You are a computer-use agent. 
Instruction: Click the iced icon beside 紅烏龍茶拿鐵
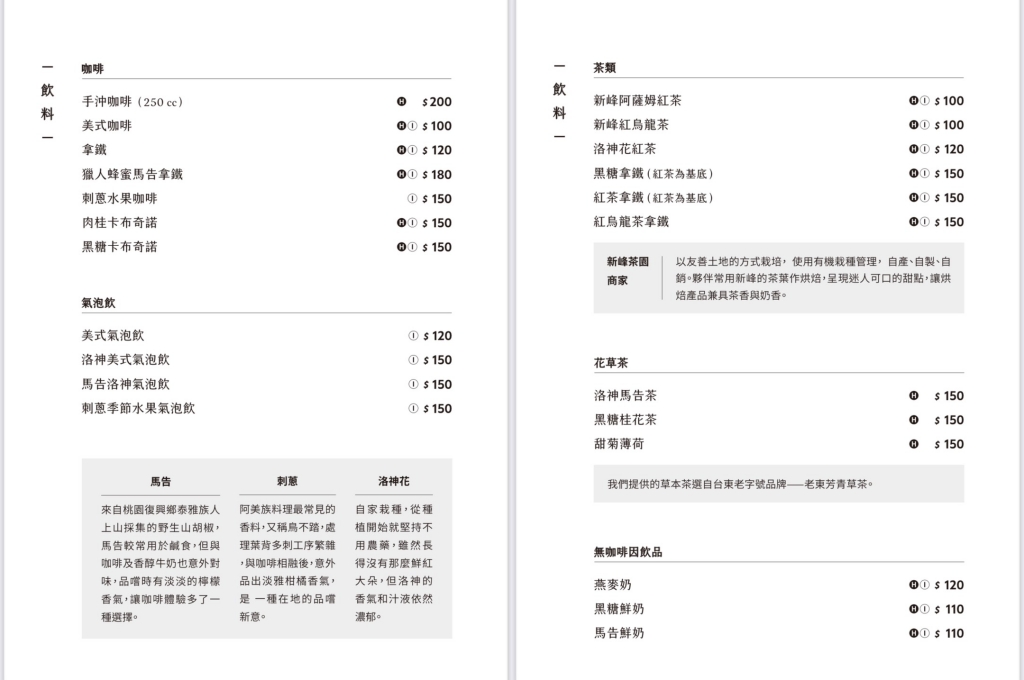(924, 221)
